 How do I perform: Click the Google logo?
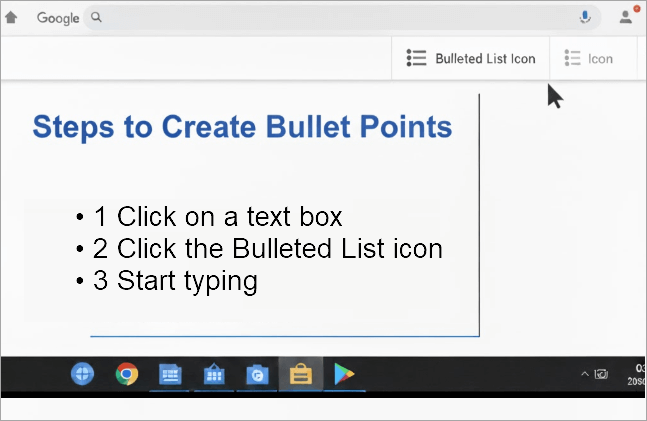point(58,18)
